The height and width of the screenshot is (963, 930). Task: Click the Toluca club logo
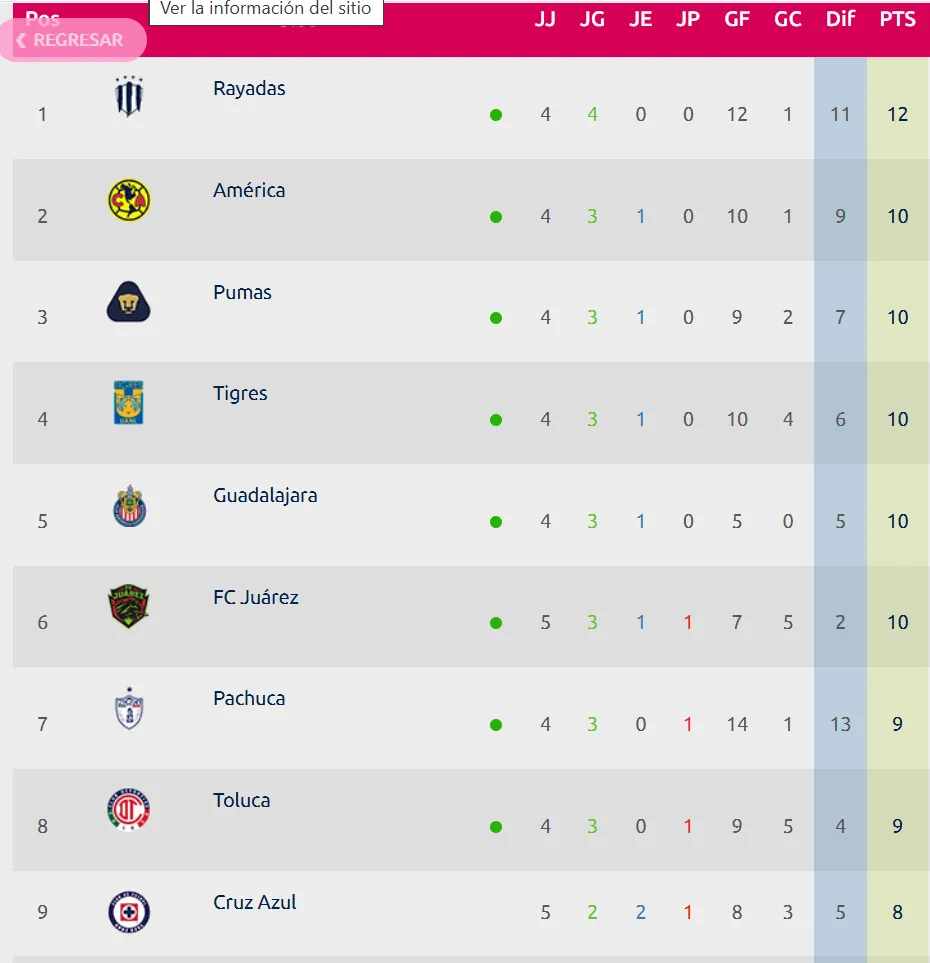129,810
